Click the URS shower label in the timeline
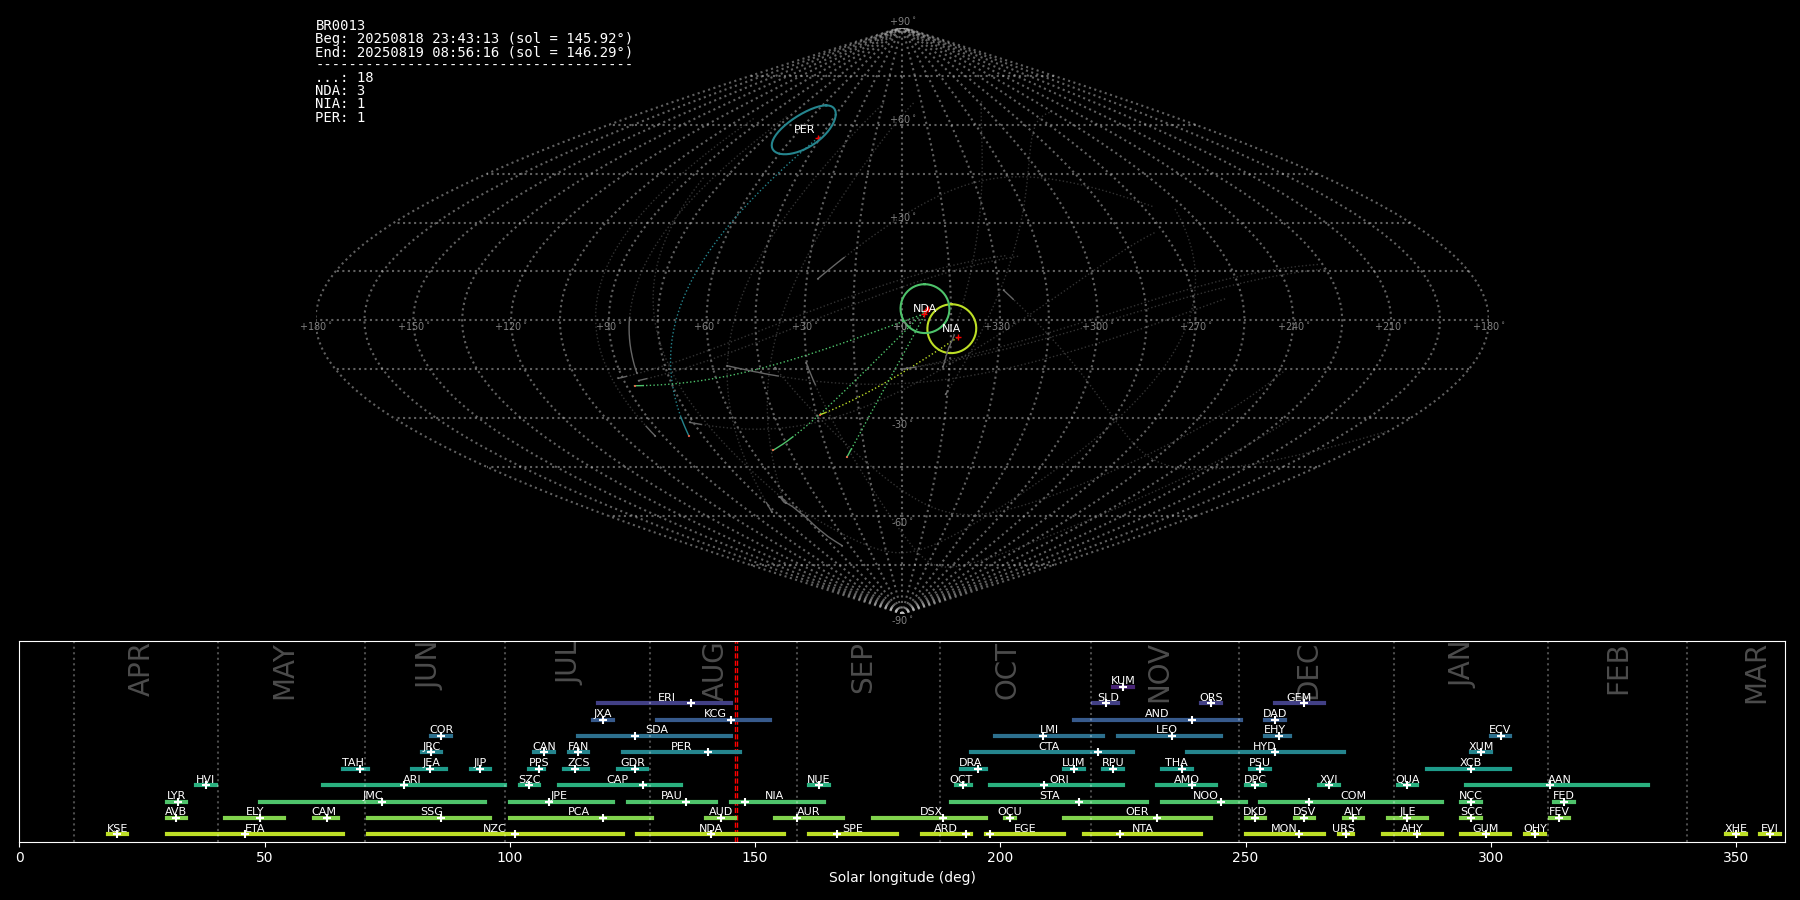 click(x=1343, y=829)
